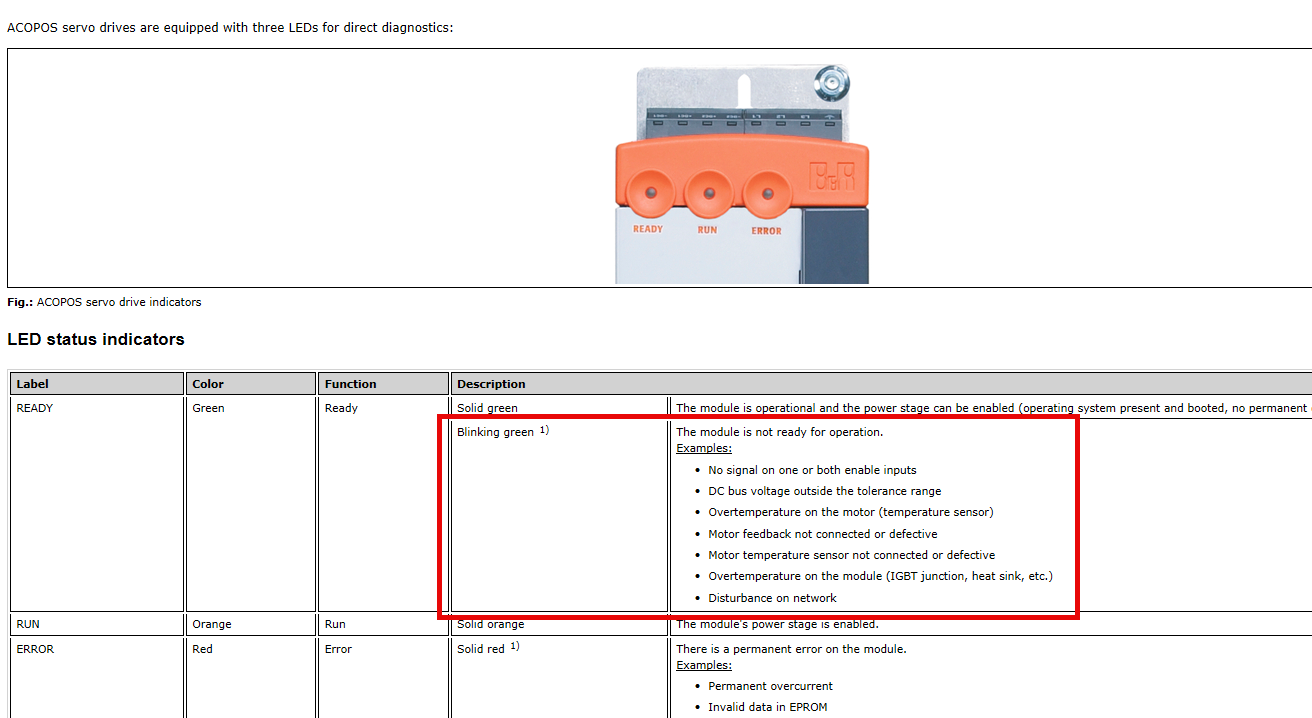Image resolution: width=1312 pixels, height=718 pixels.
Task: Click the "Color" column header
Action: pyautogui.click(x=252, y=383)
